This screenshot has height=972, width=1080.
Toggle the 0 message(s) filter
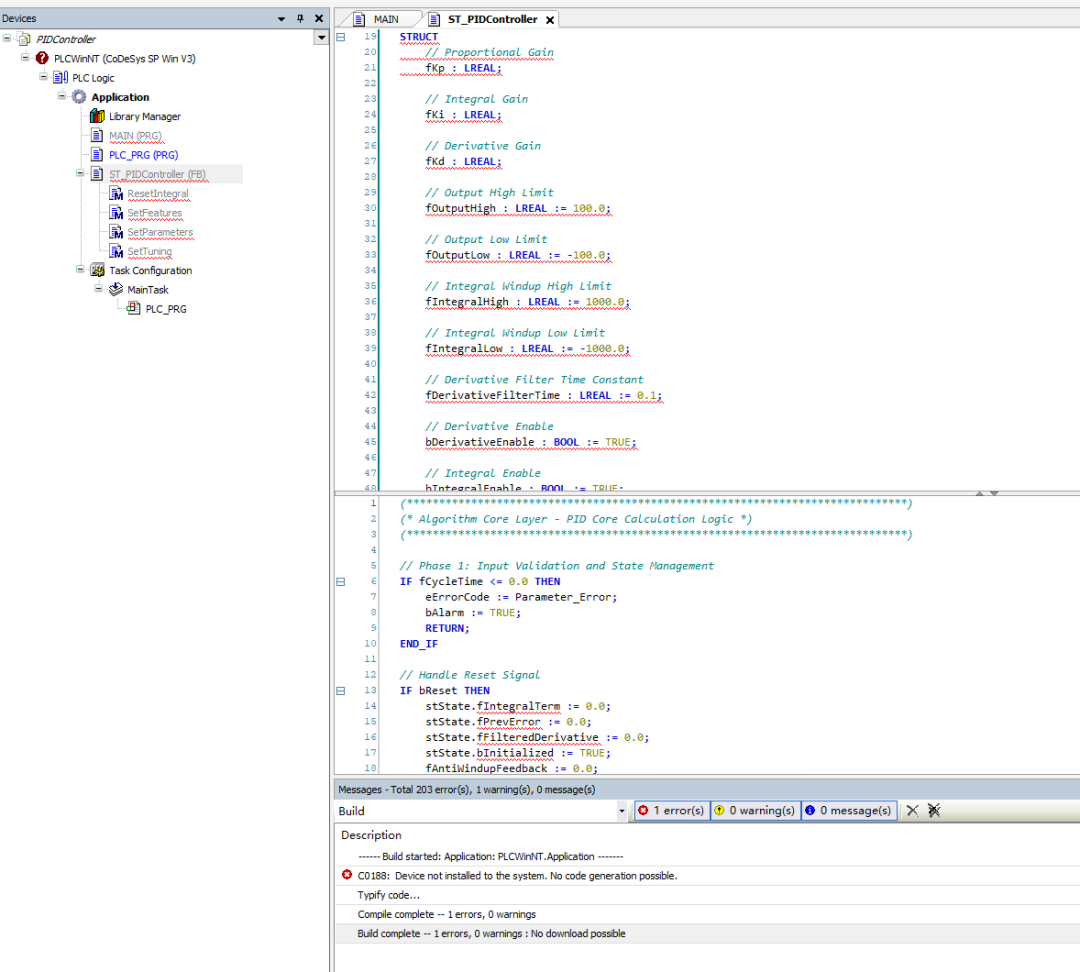(848, 811)
